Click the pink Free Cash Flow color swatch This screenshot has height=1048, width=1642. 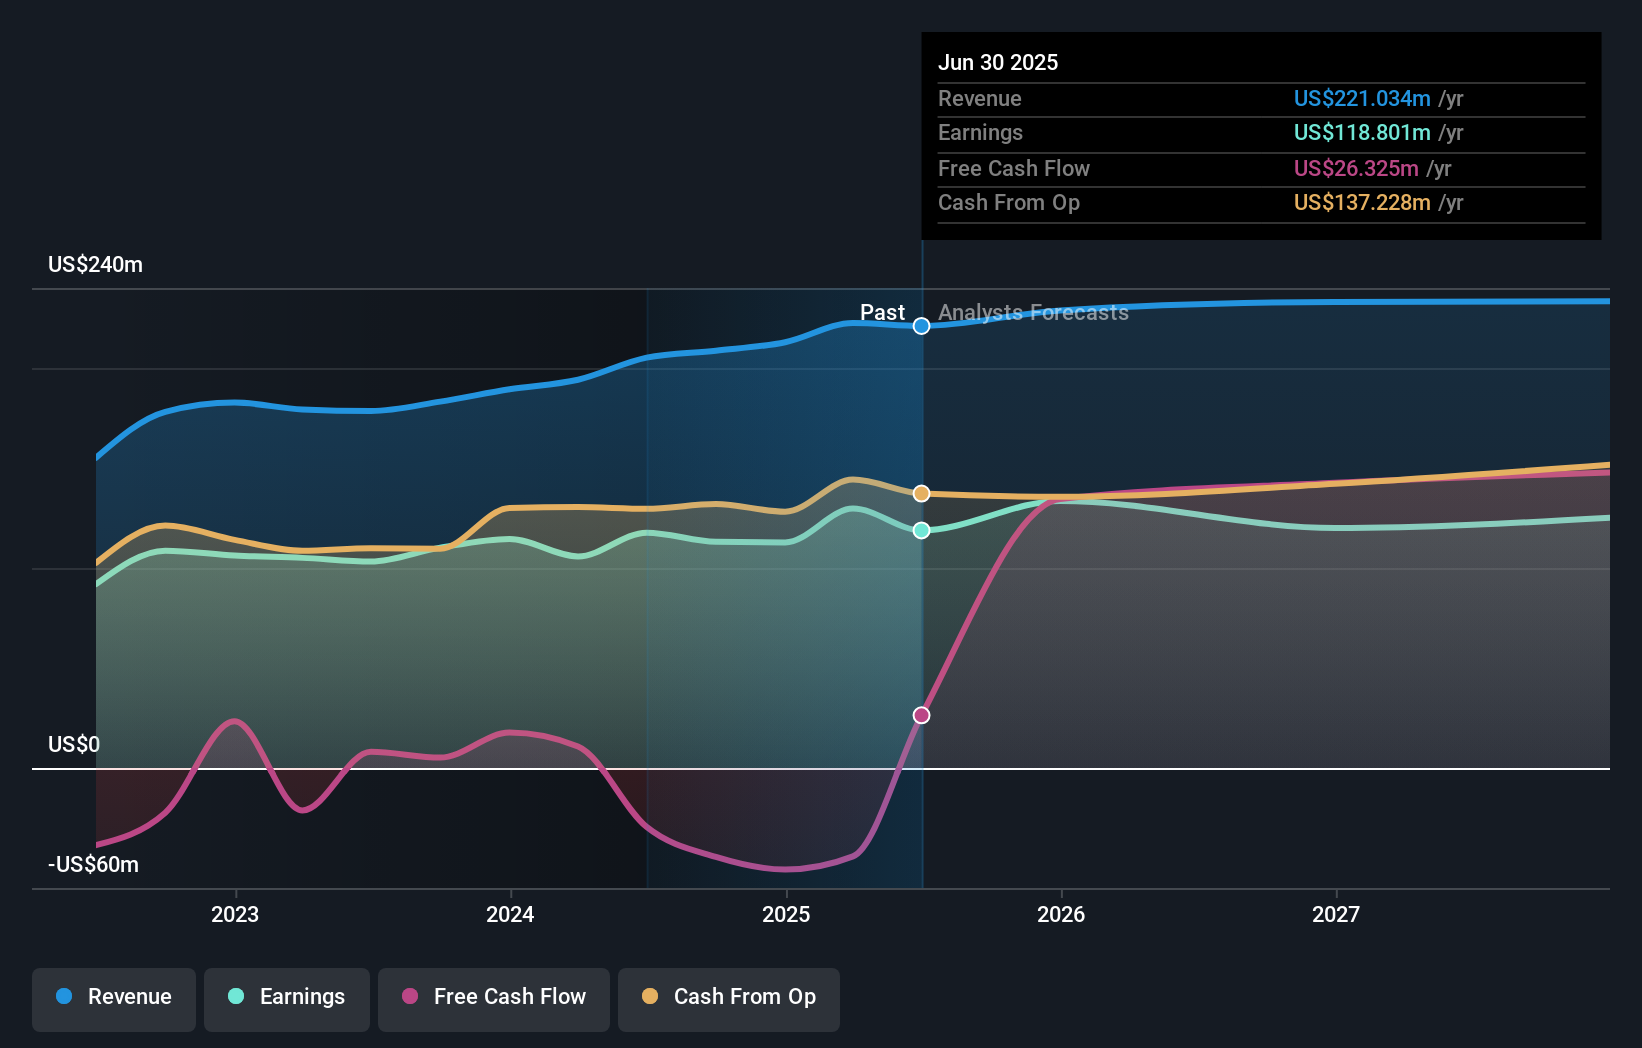click(410, 997)
